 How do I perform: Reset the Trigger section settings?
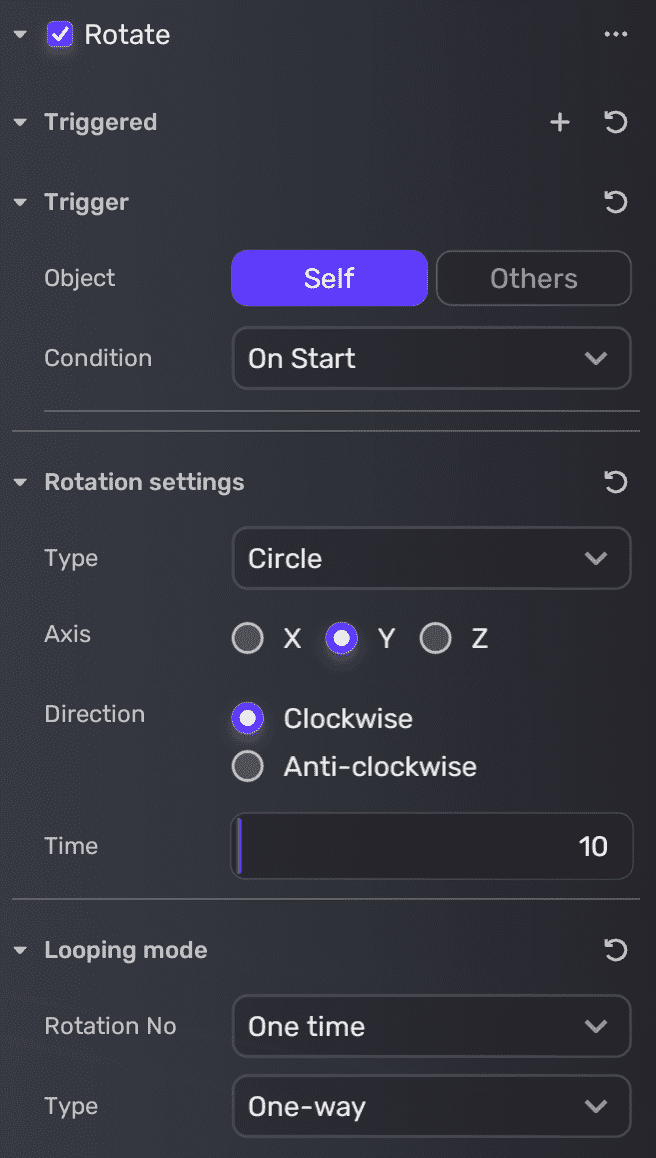(616, 202)
